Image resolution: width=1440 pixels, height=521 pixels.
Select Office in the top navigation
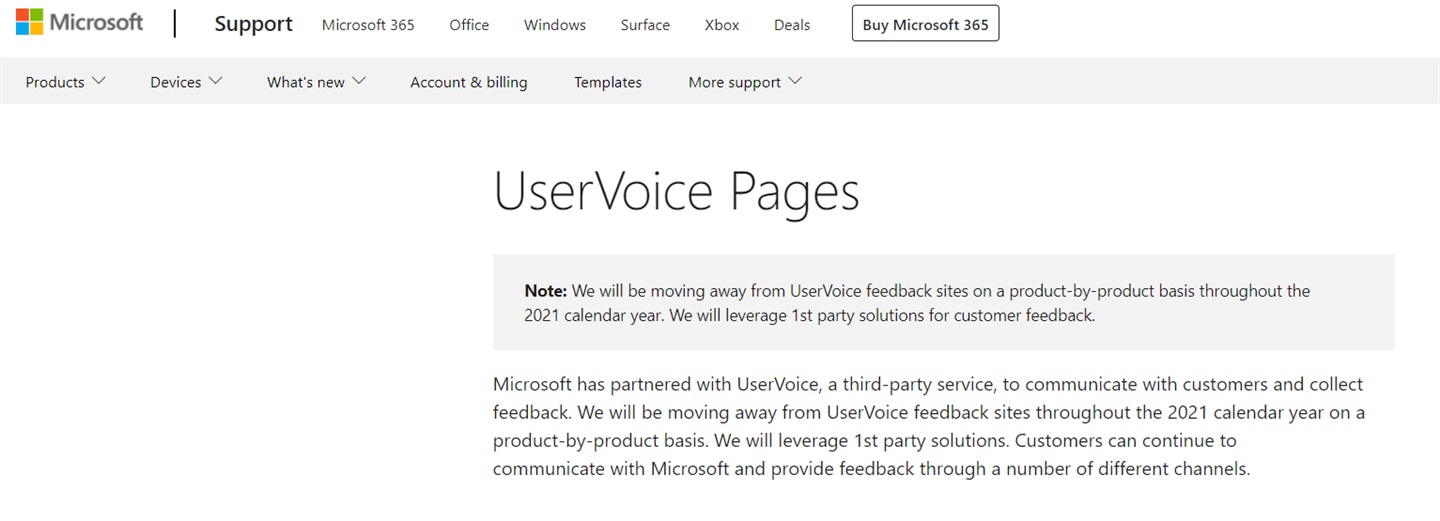tap(469, 25)
